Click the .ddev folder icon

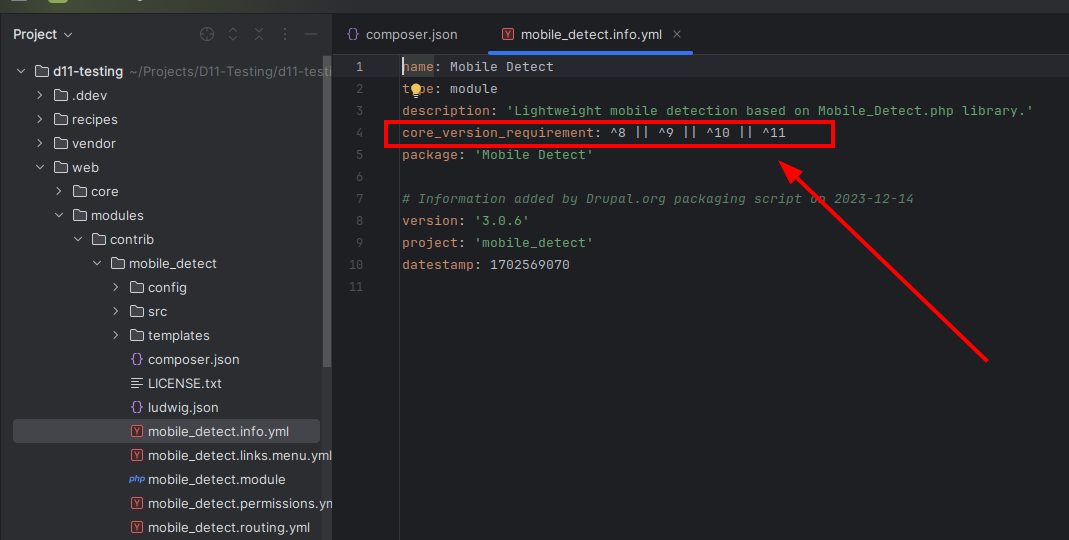point(61,95)
